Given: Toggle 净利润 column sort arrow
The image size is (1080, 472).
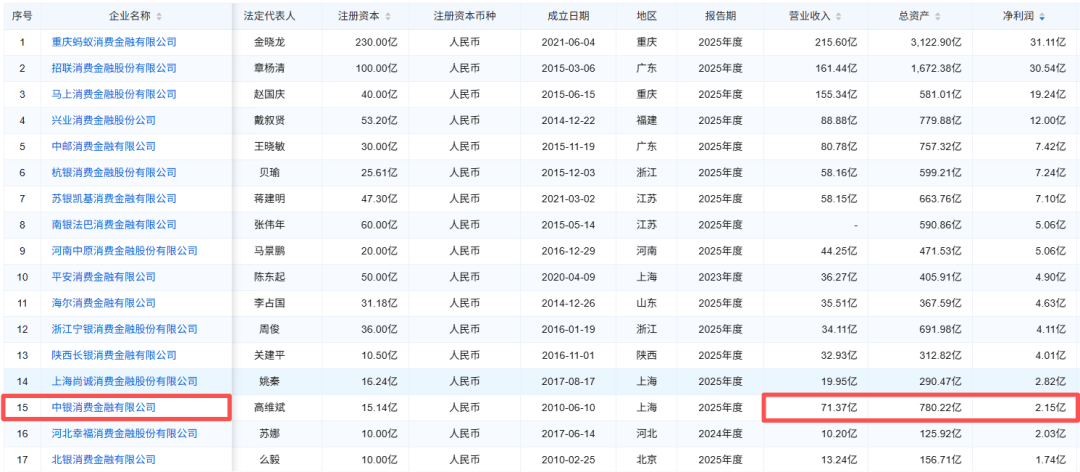Looking at the screenshot, I should point(1041,16).
